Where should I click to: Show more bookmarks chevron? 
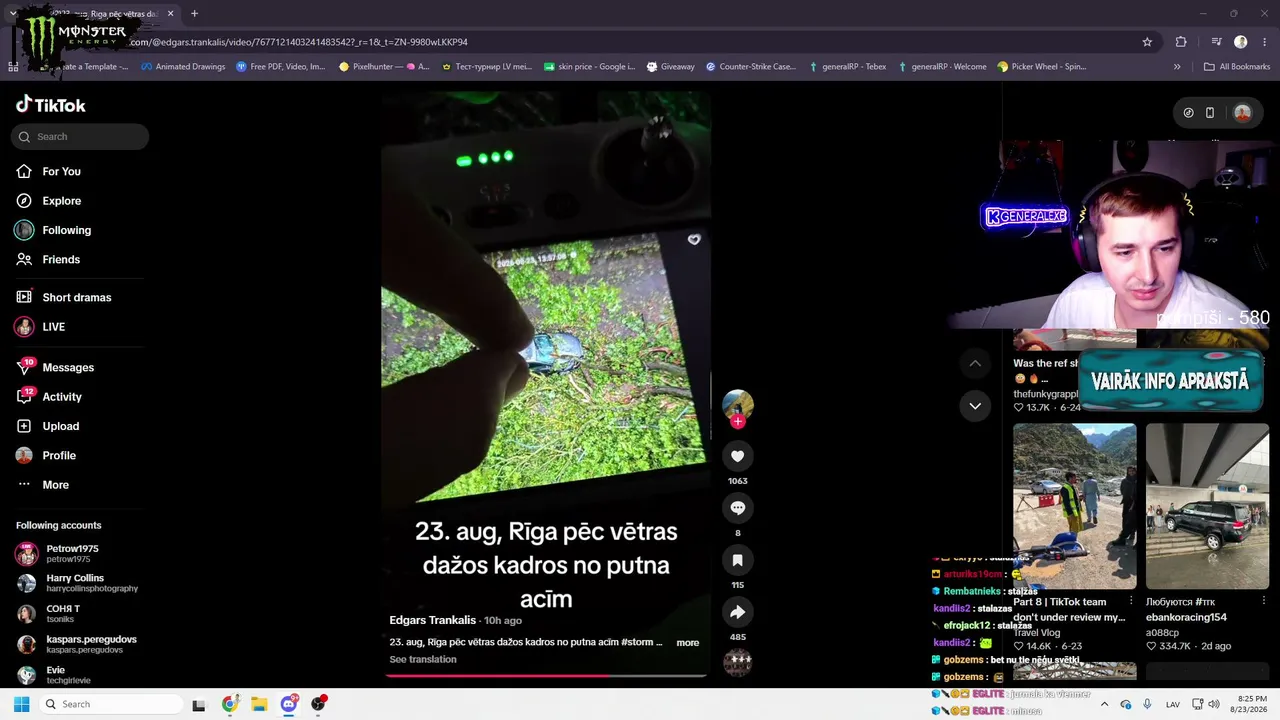pyautogui.click(x=1177, y=67)
